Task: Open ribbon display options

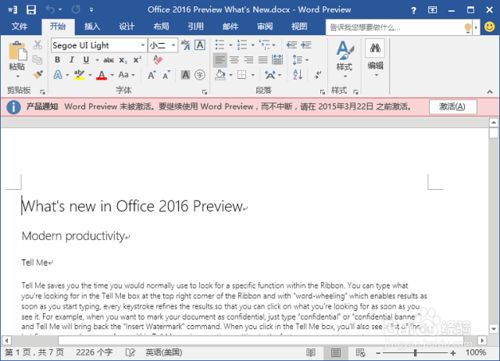Action: click(x=432, y=10)
